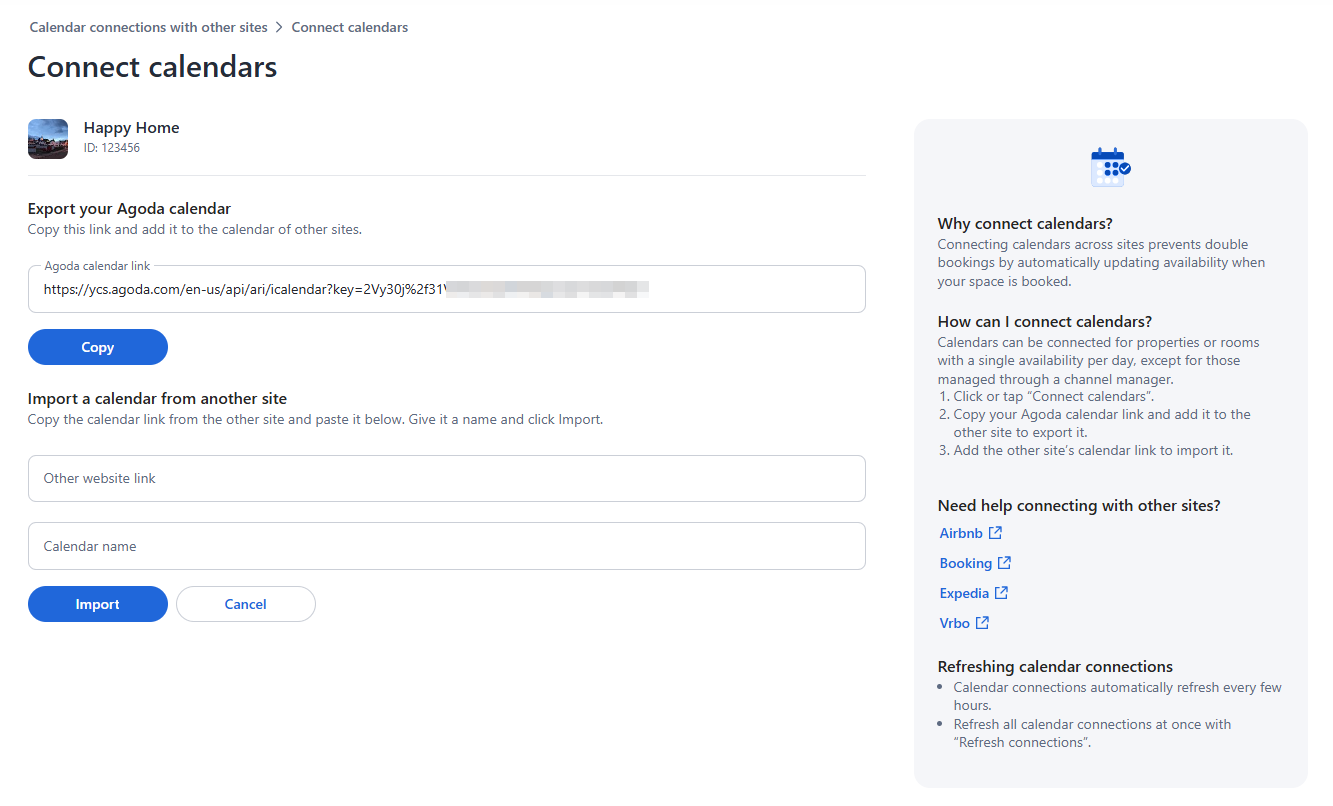Click the external-link icon beside Booking
The width and height of the screenshot is (1333, 806).
tap(1004, 563)
